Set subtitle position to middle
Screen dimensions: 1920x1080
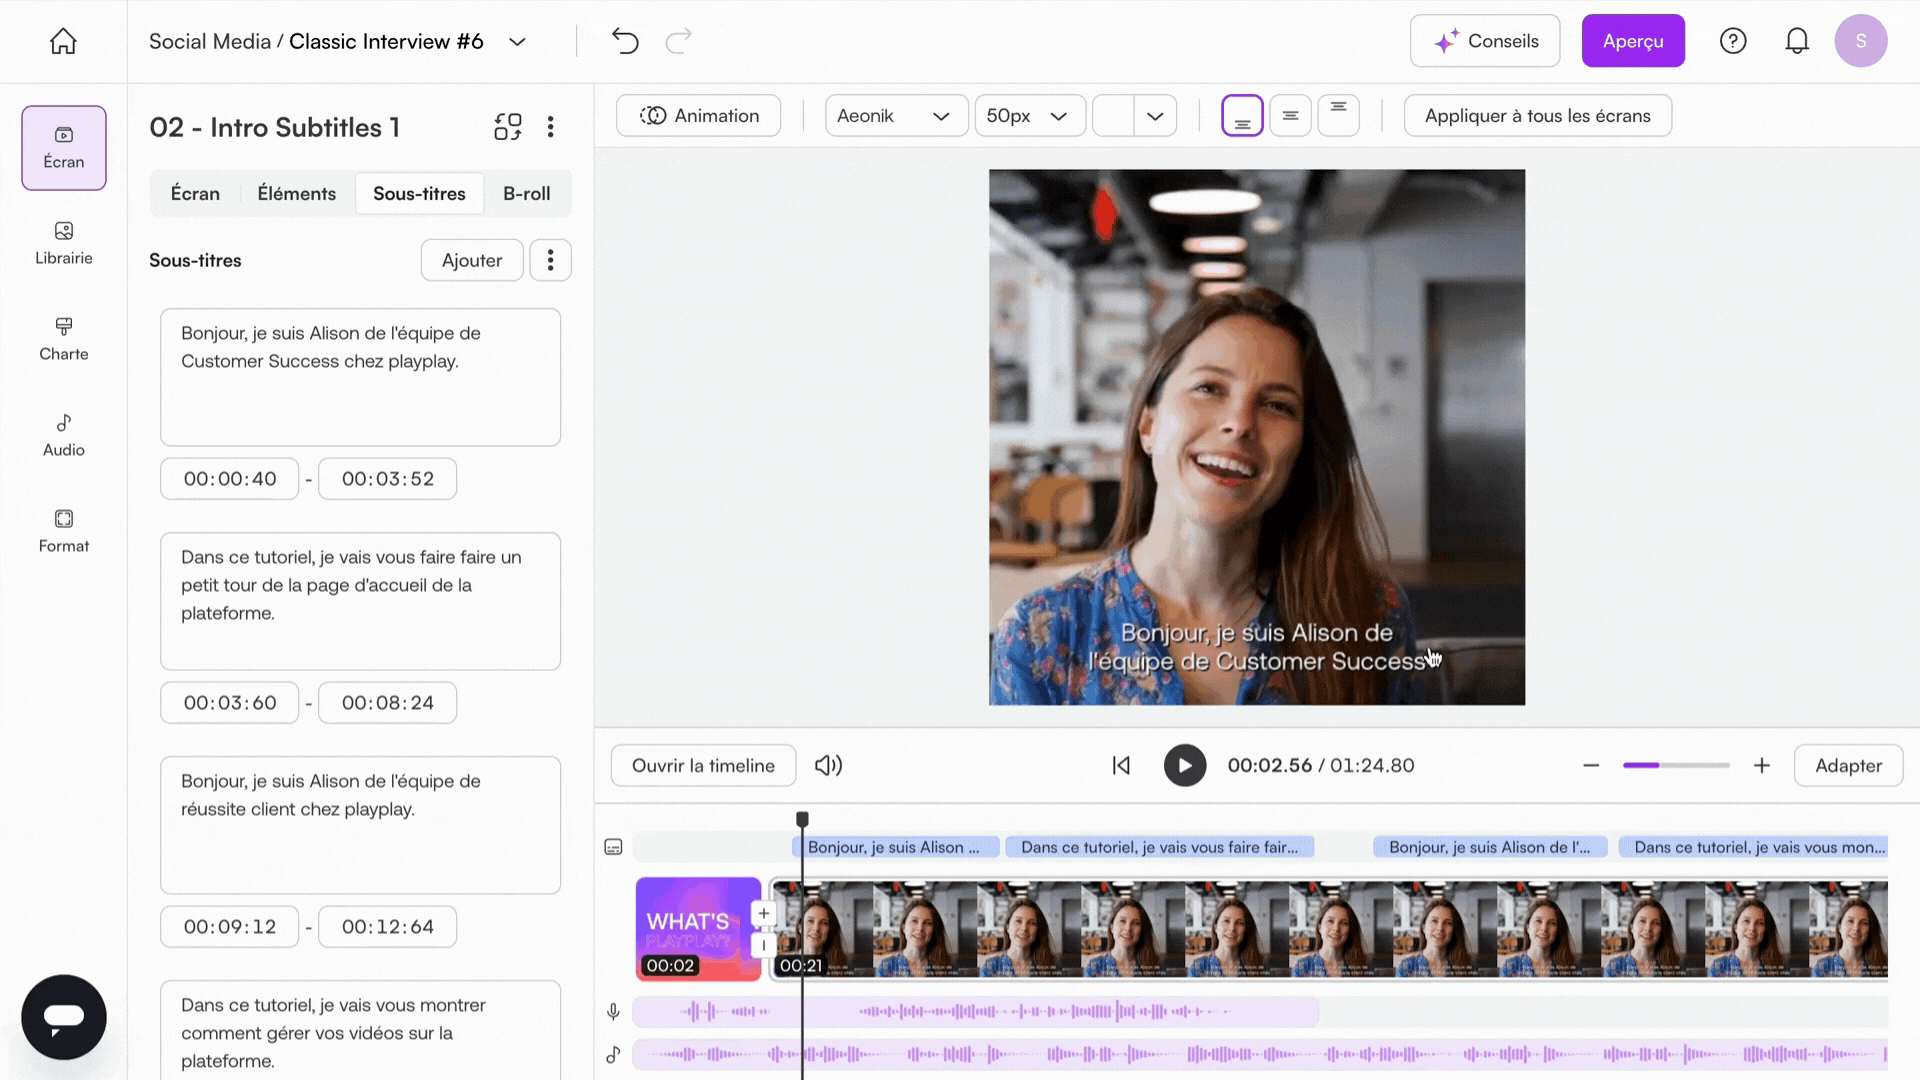[1290, 116]
